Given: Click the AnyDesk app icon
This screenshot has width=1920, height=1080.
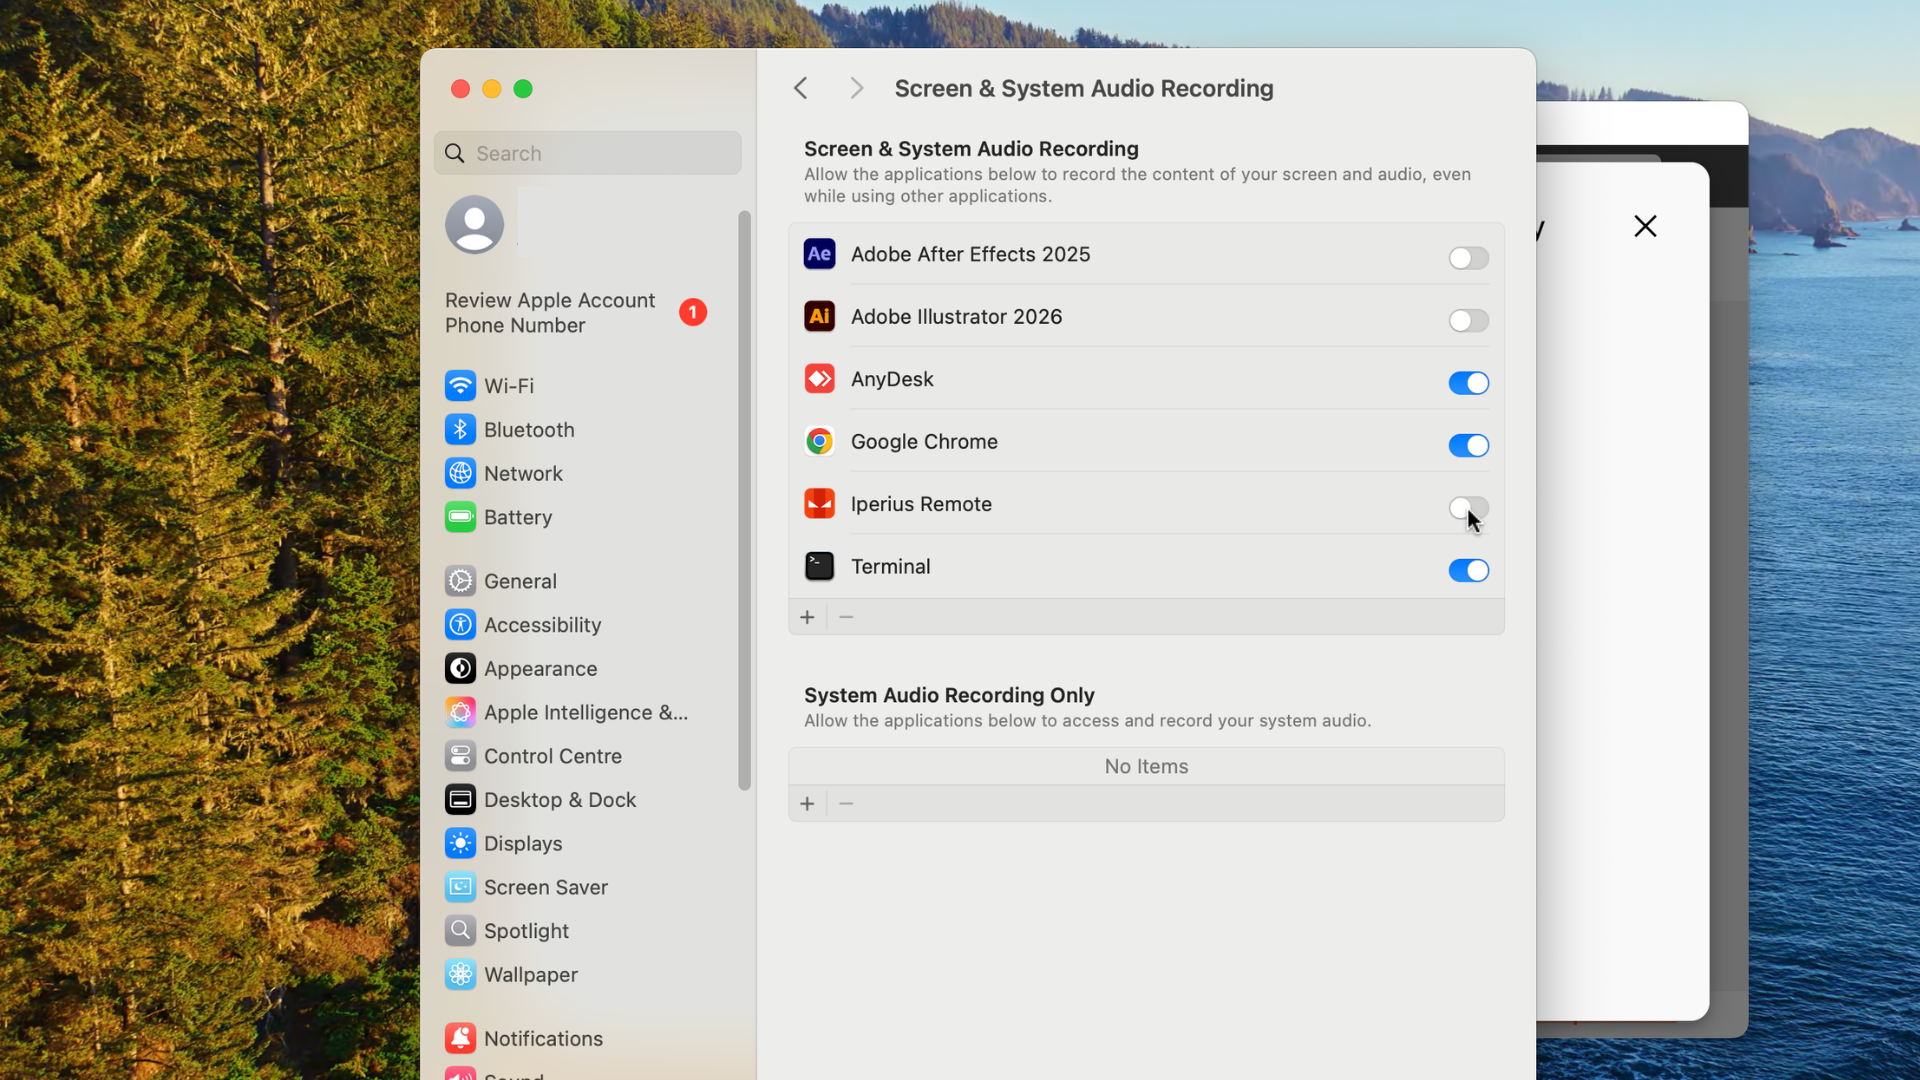Looking at the screenshot, I should tap(819, 379).
